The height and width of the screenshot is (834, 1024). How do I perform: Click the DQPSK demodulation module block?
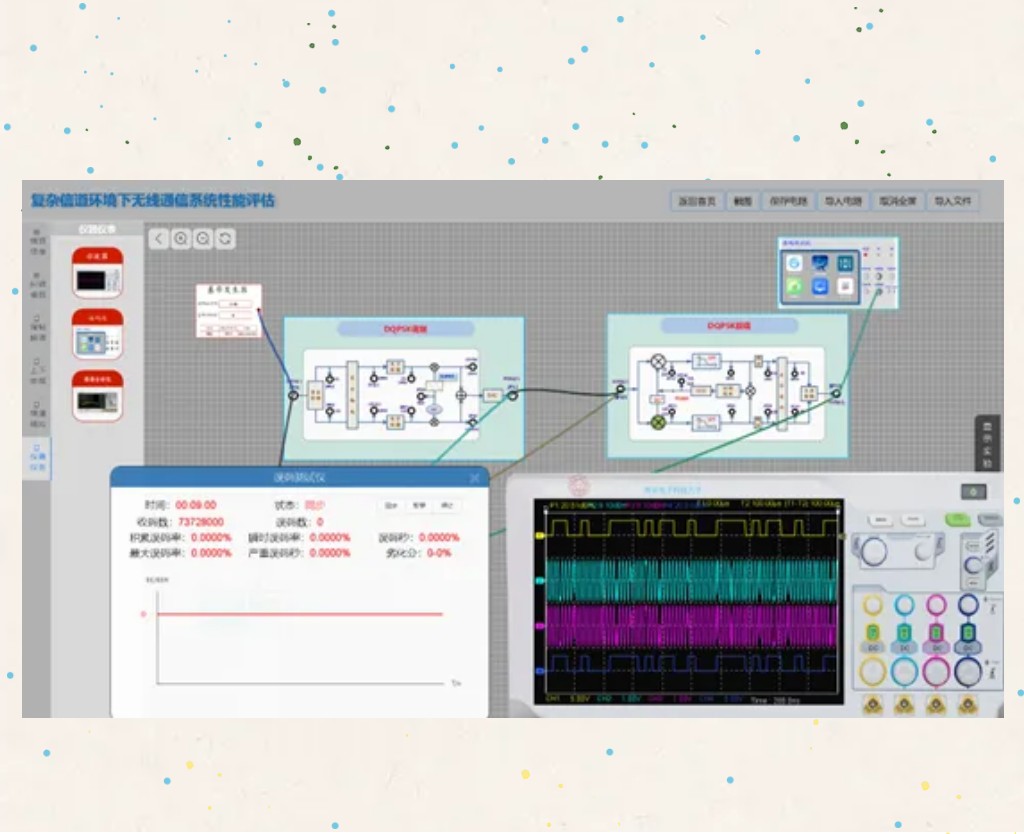point(727,385)
